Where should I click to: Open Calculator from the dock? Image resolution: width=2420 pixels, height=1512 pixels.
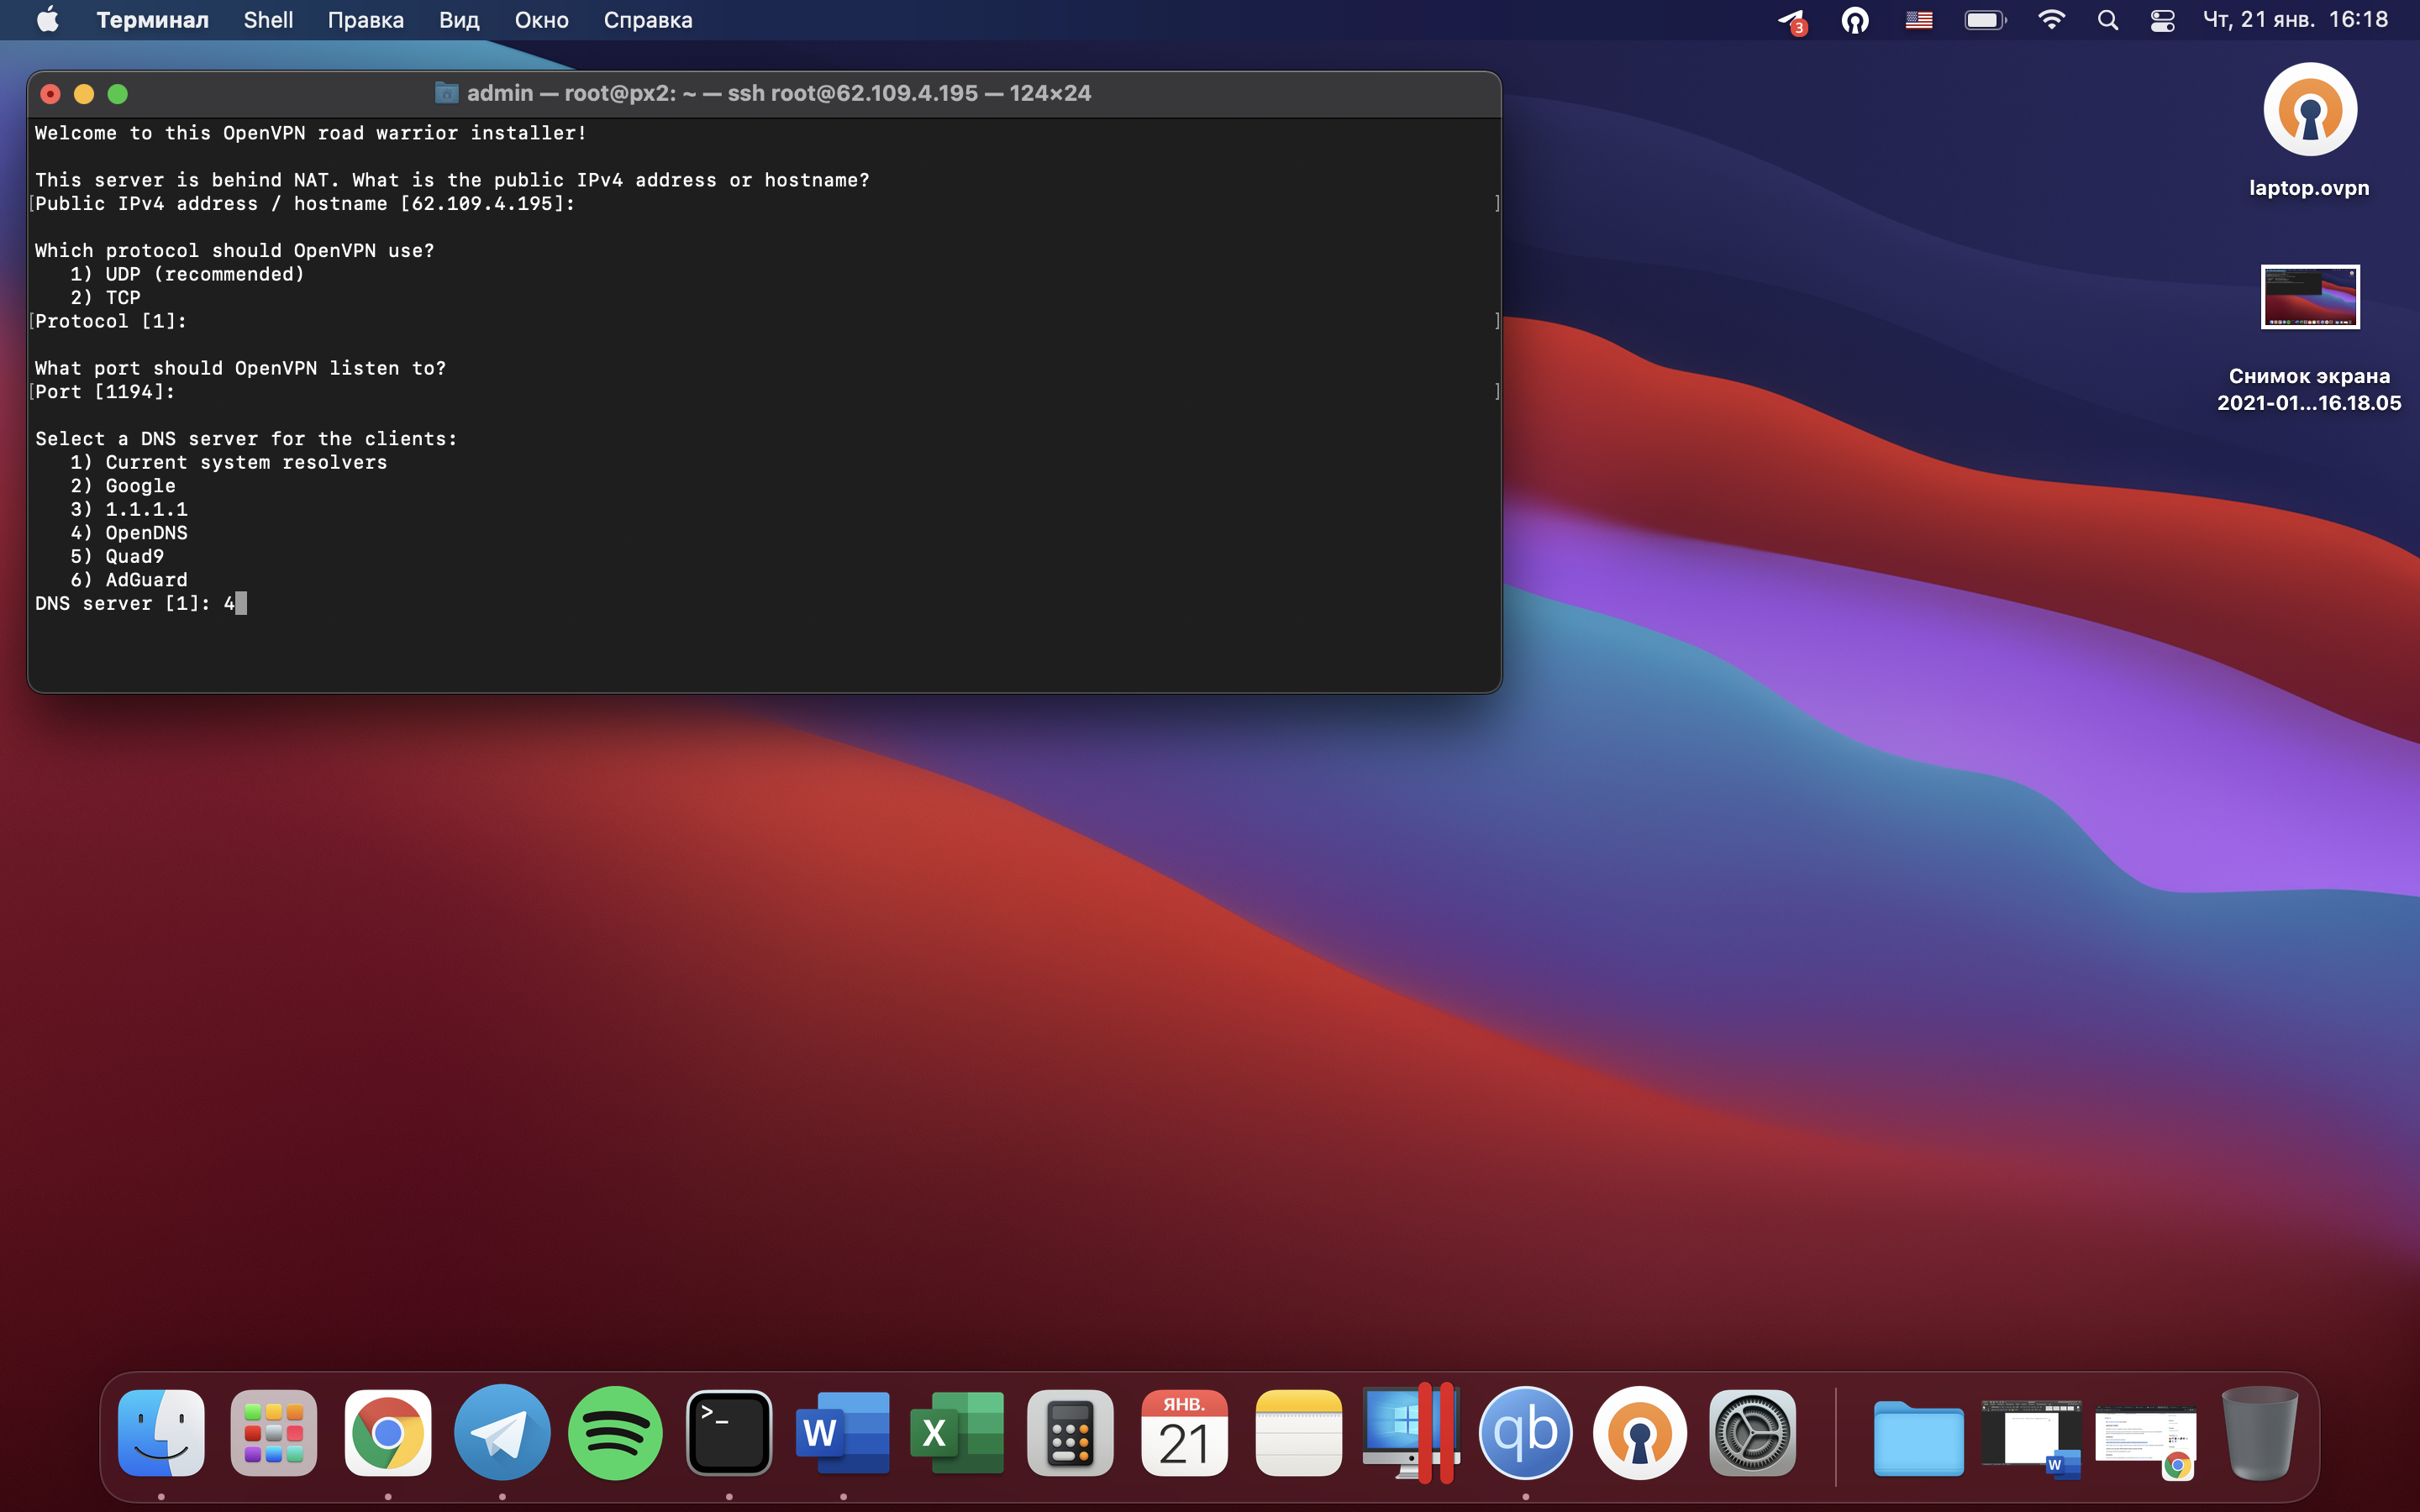pyautogui.click(x=1070, y=1433)
